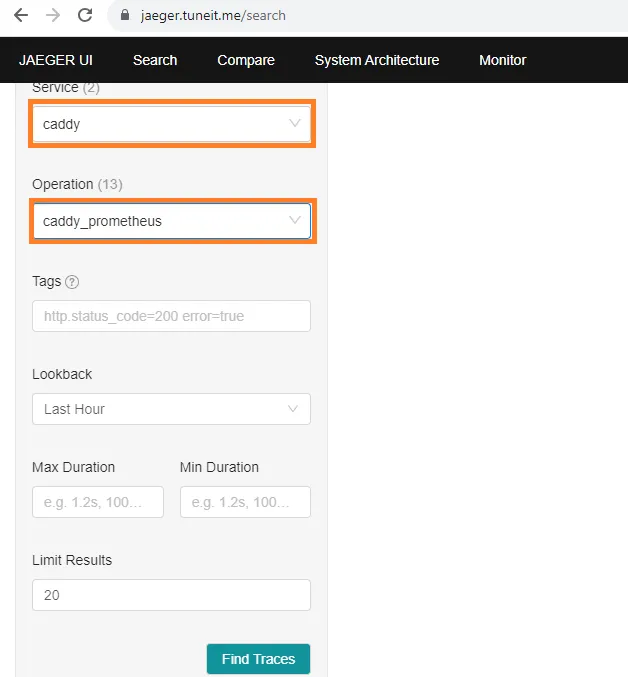Click the Lookback label text
Image resolution: width=628 pixels, height=677 pixels.
point(62,374)
